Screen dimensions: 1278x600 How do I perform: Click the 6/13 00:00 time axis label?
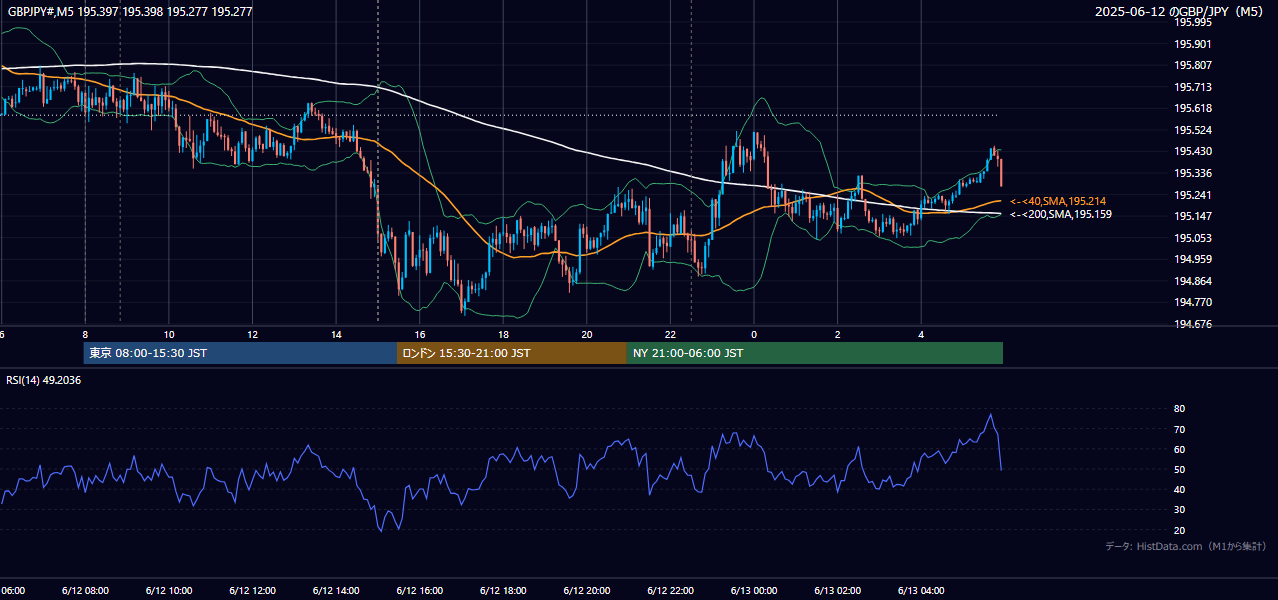point(754,591)
